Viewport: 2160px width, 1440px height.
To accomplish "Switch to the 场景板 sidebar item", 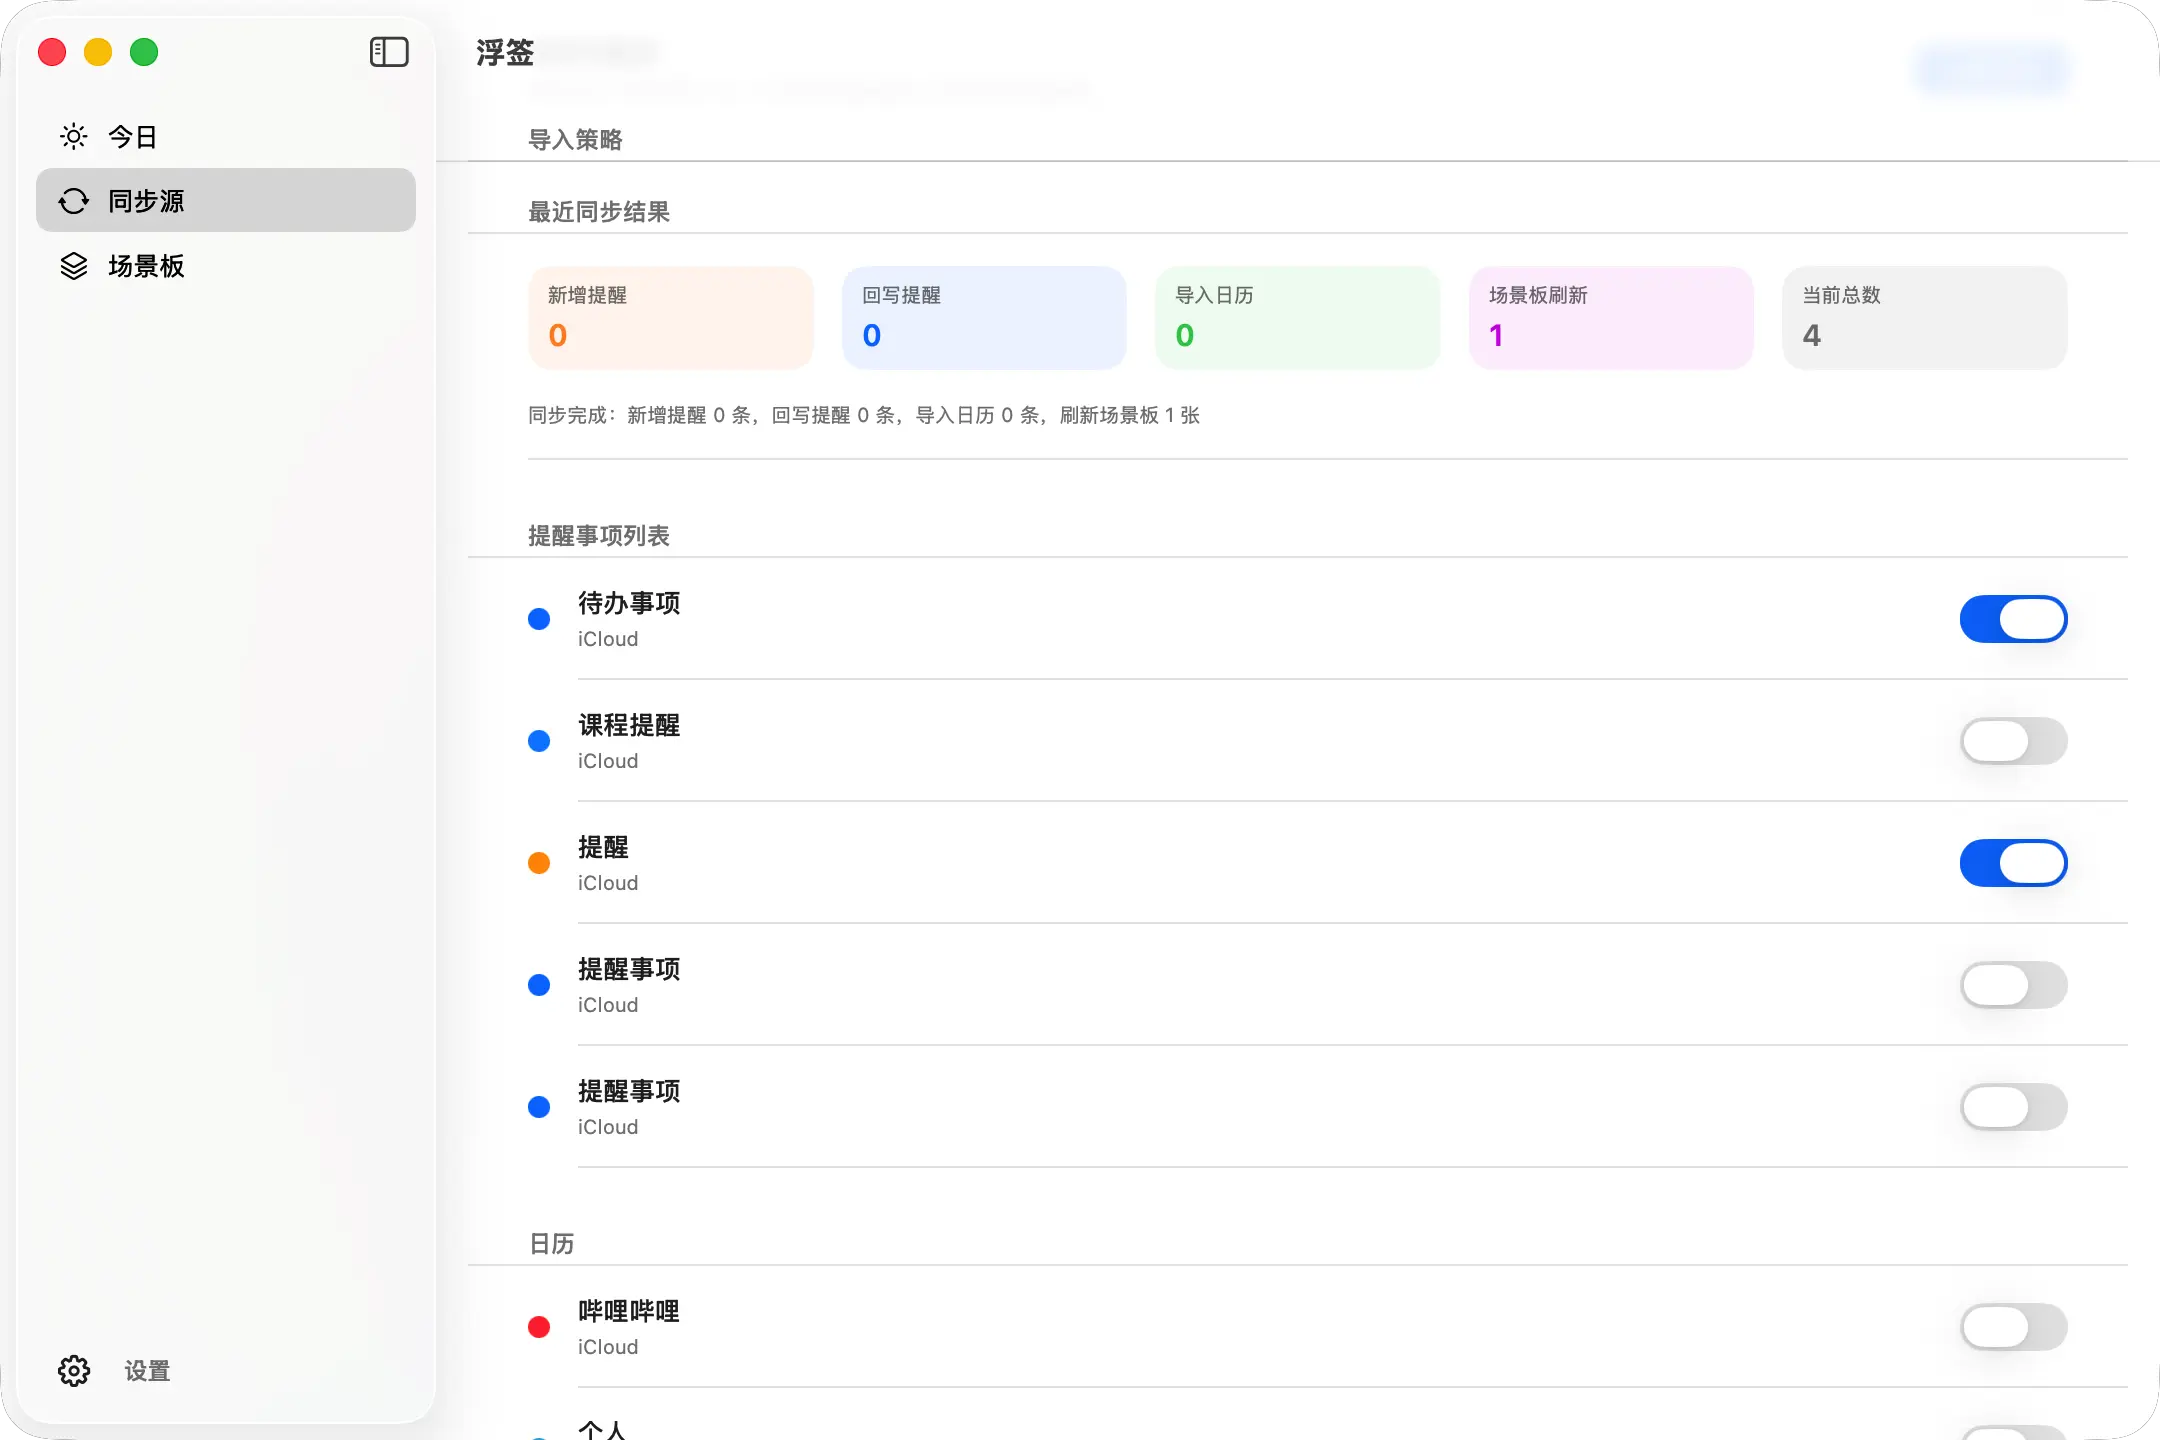I will 146,266.
